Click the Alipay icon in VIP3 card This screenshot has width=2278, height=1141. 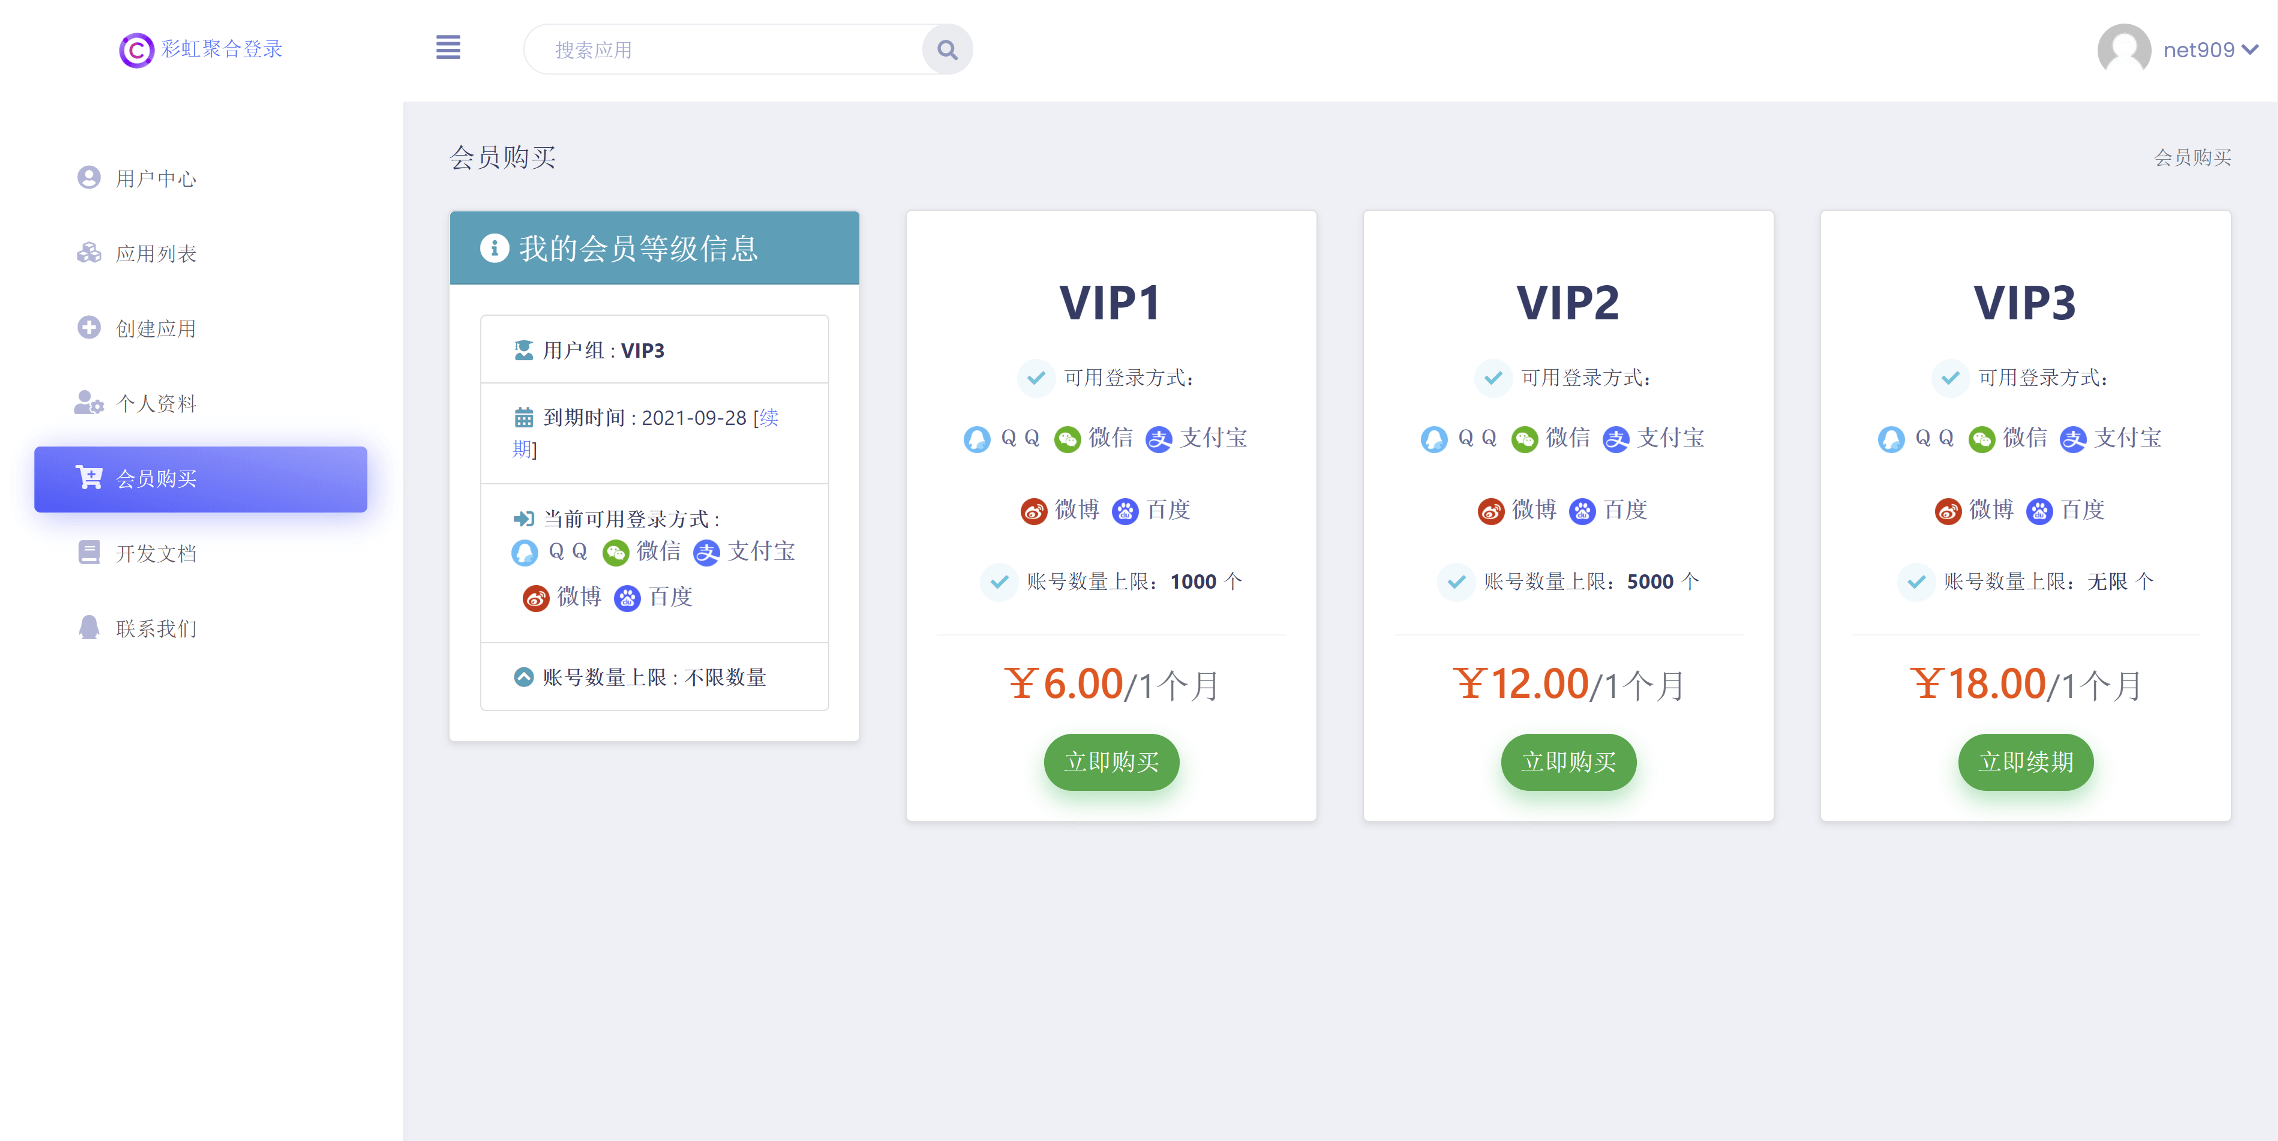click(2073, 439)
